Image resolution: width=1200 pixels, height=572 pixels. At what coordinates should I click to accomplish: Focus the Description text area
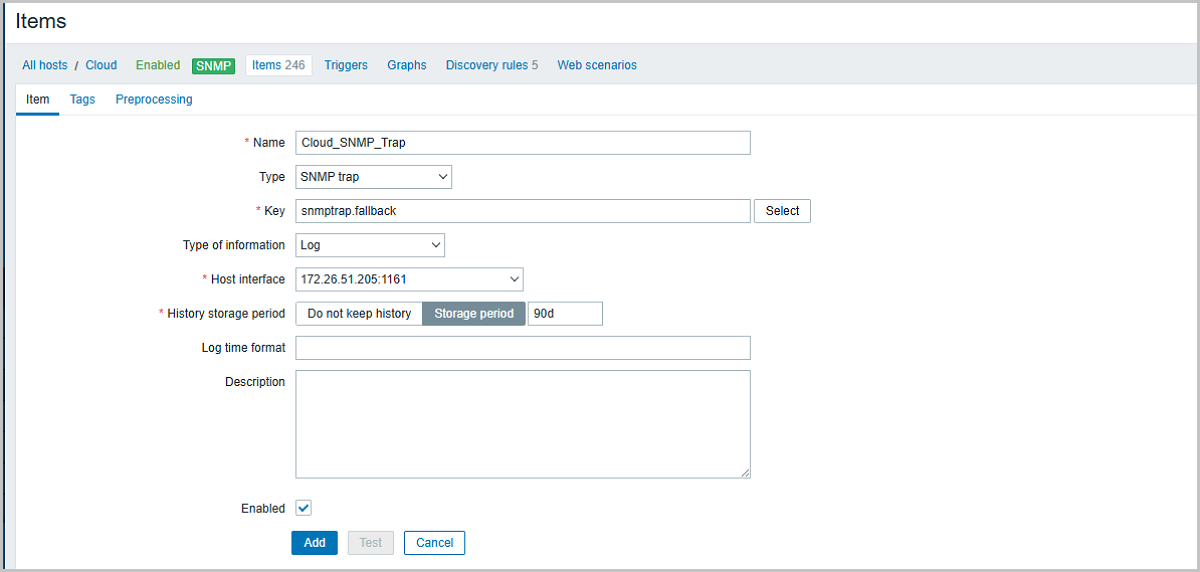pyautogui.click(x=522, y=424)
